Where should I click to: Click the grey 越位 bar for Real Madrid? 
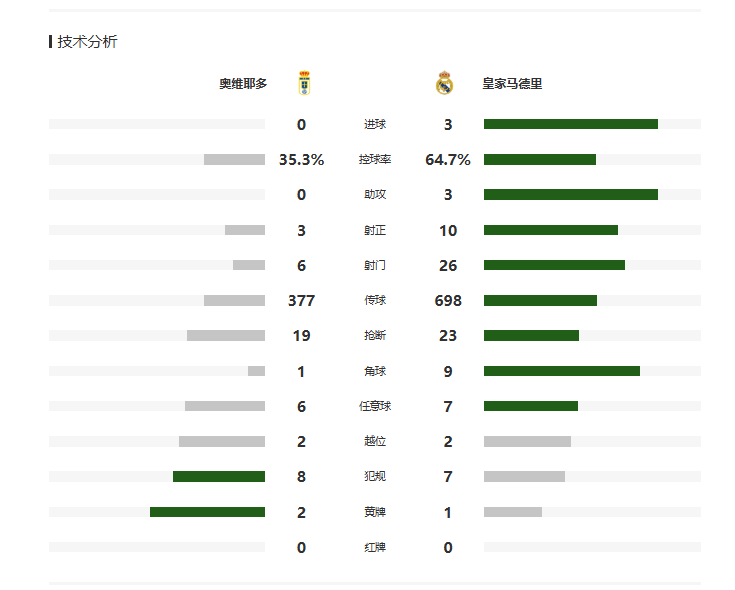527,441
